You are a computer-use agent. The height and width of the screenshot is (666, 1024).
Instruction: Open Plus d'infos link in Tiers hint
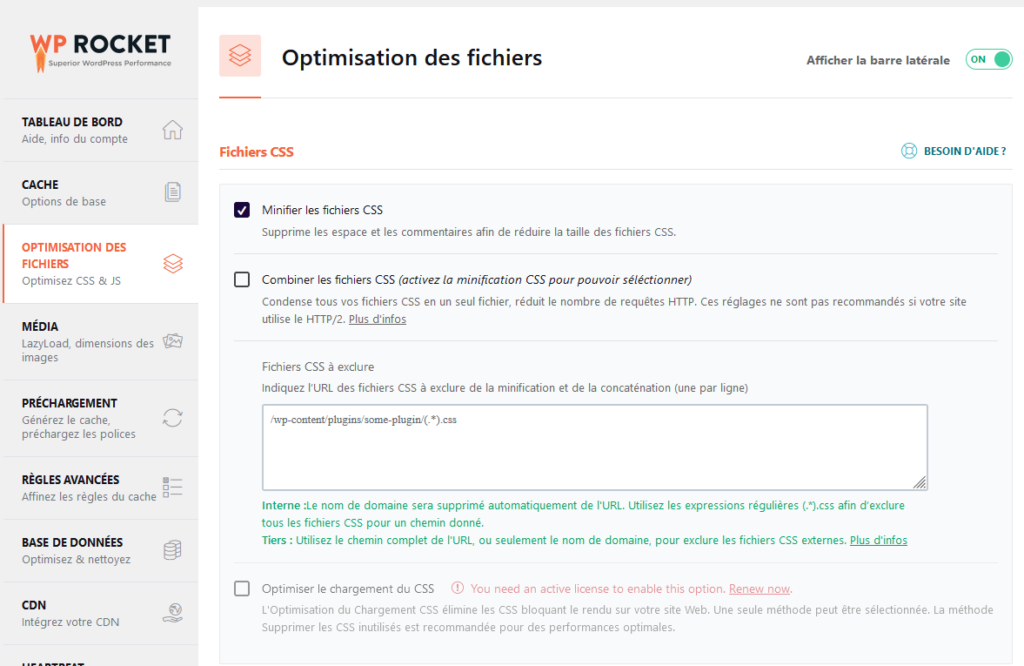(x=878, y=540)
